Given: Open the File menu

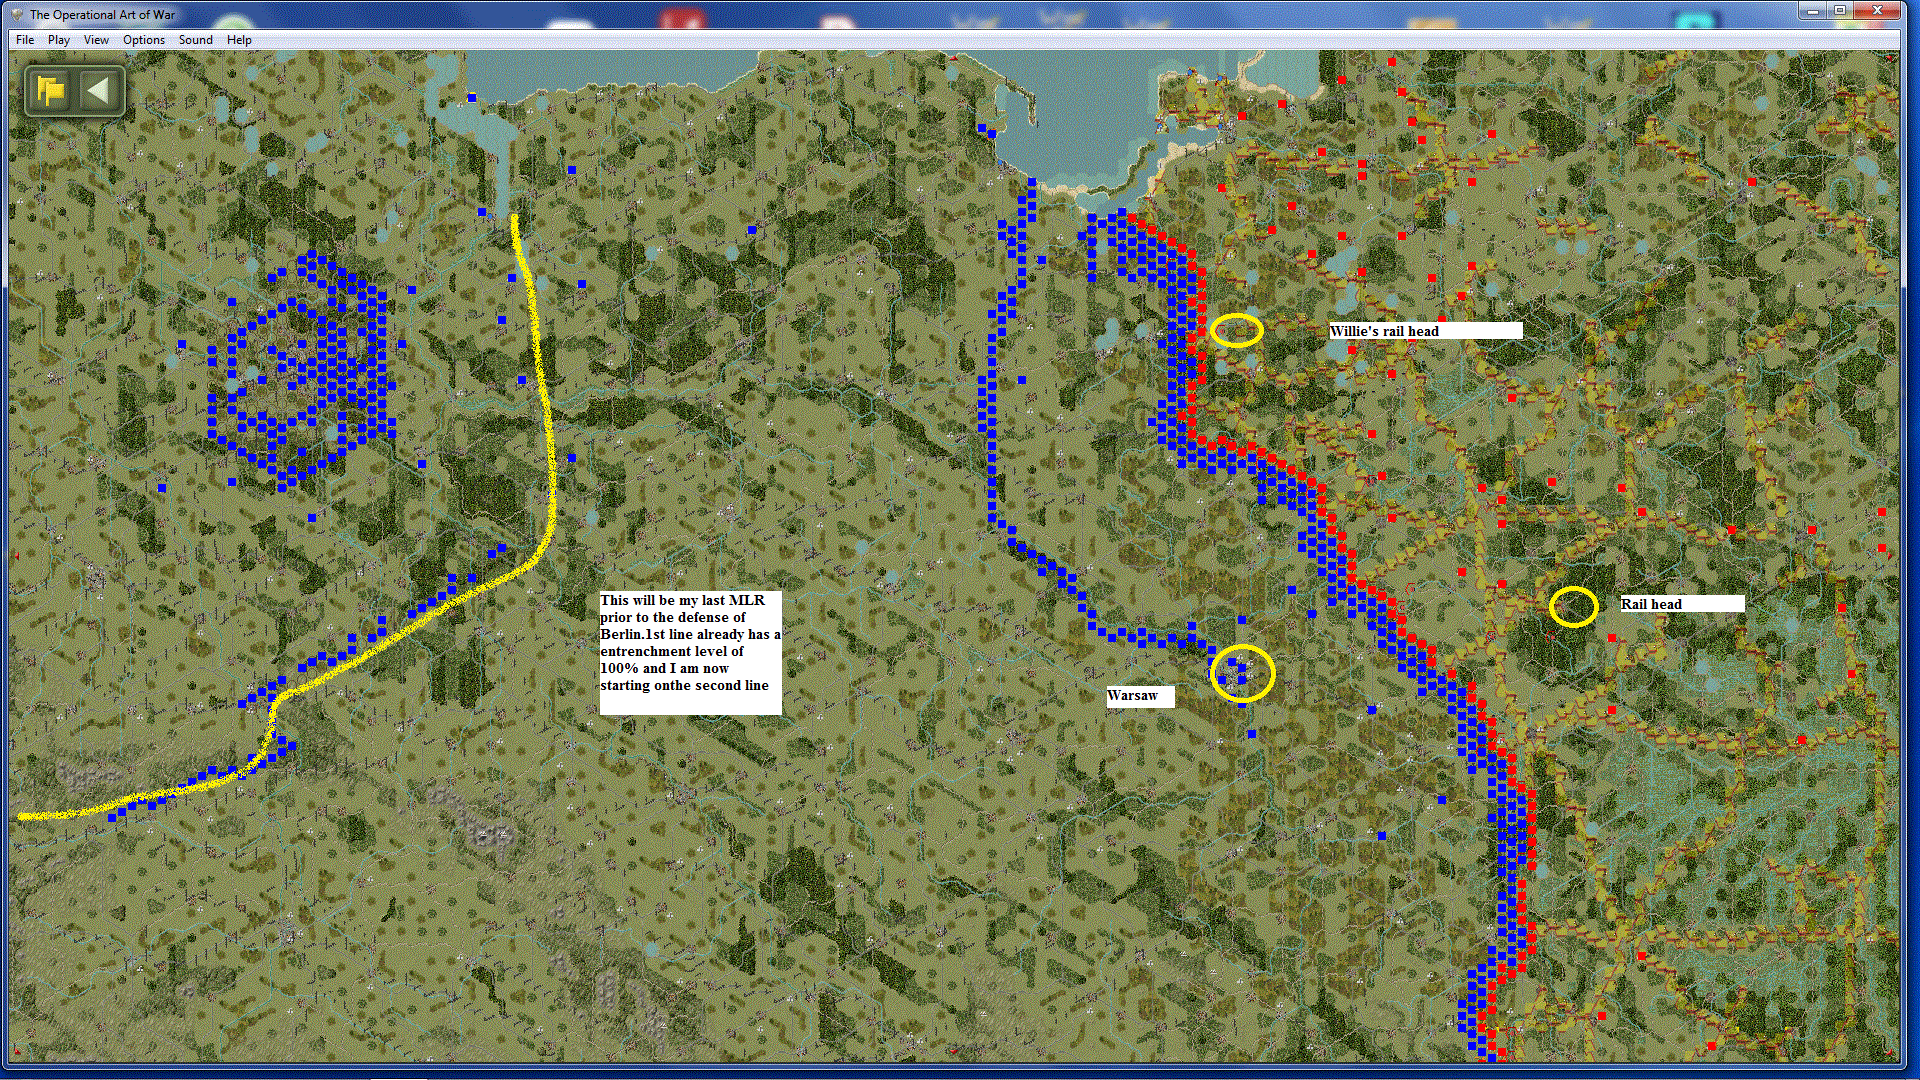Looking at the screenshot, I should point(25,40).
